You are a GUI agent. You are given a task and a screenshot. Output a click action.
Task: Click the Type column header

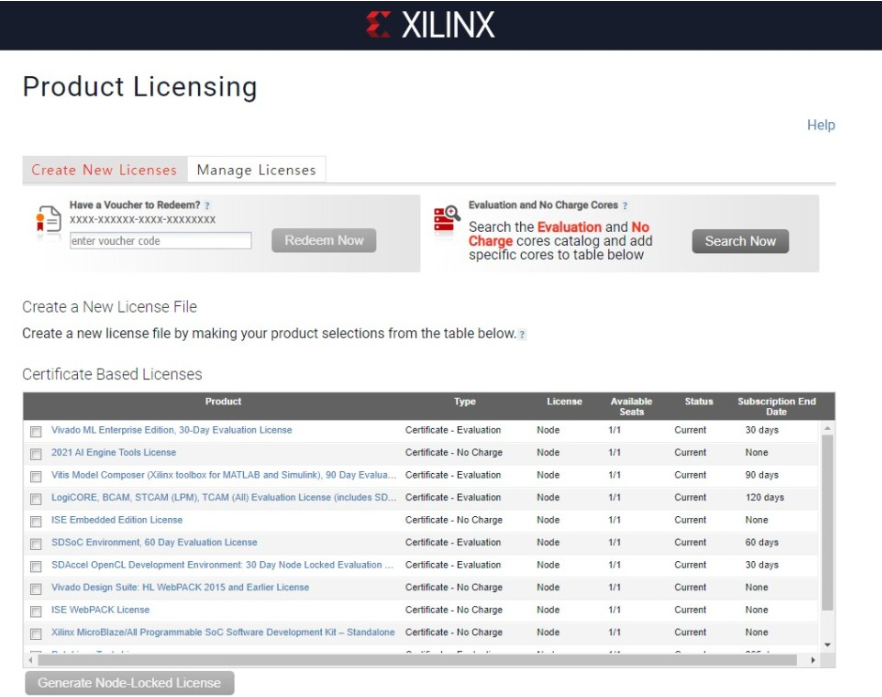coord(465,402)
